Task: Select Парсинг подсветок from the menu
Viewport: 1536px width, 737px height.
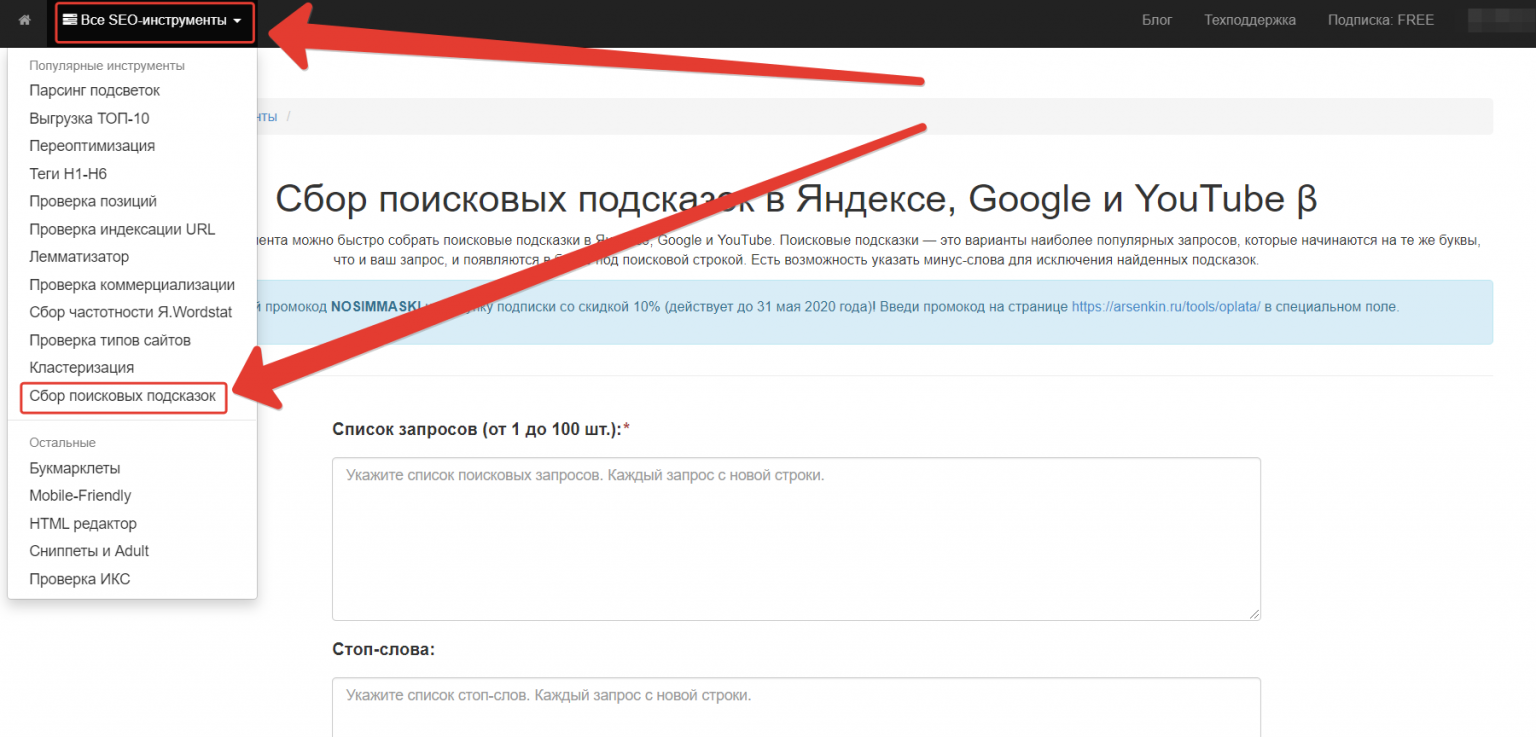Action: click(x=94, y=90)
